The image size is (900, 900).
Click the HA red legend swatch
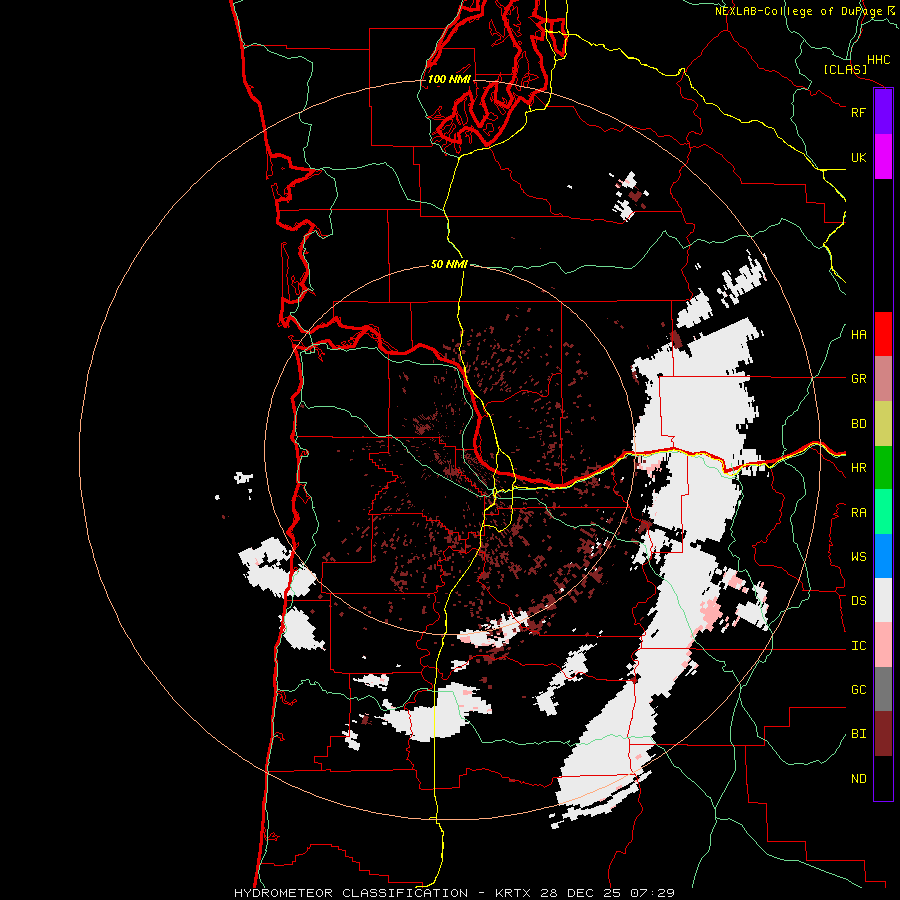pyautogui.click(x=883, y=334)
